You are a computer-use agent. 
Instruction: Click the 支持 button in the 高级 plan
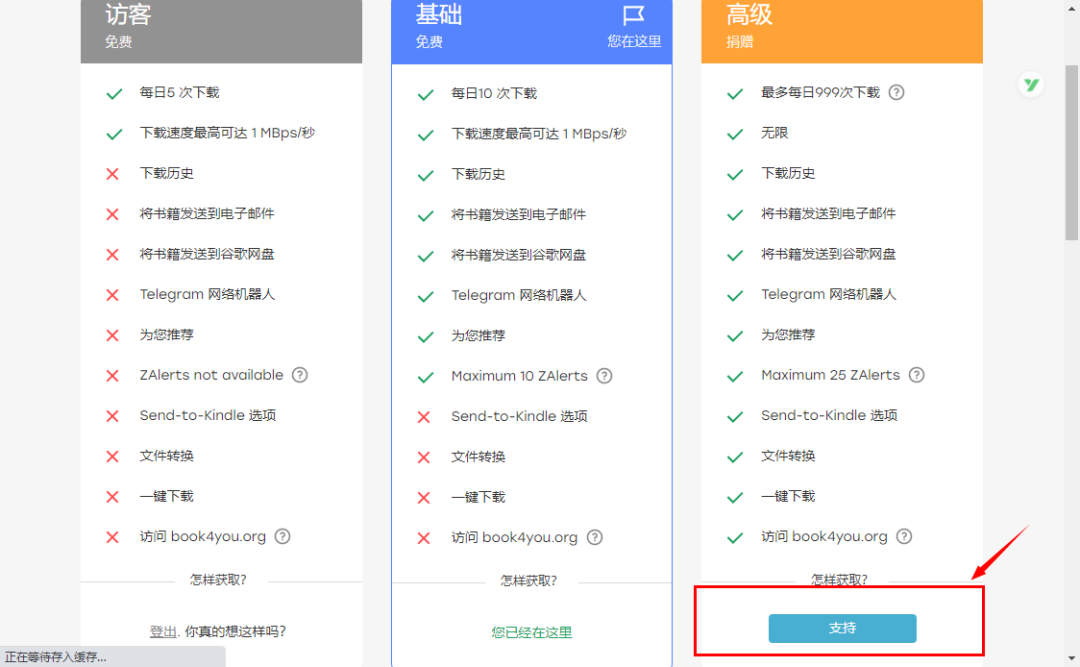click(x=842, y=628)
